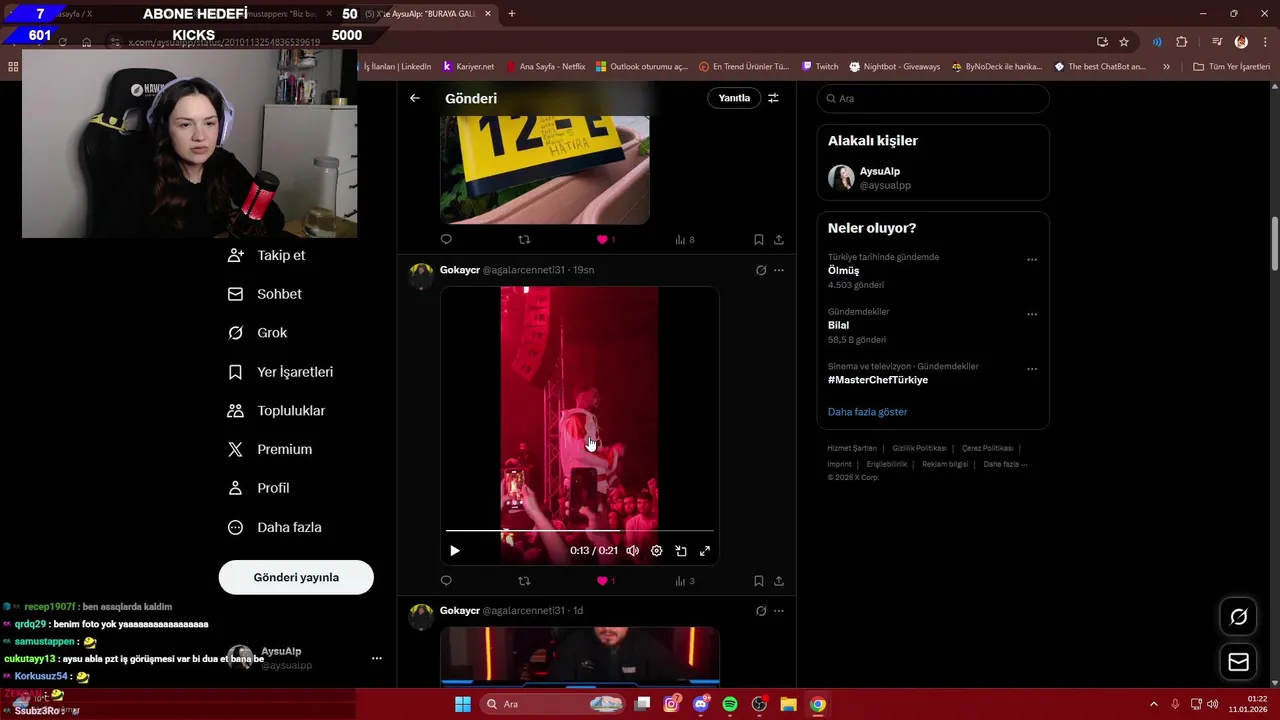Open Grok in the sidebar

click(258, 333)
